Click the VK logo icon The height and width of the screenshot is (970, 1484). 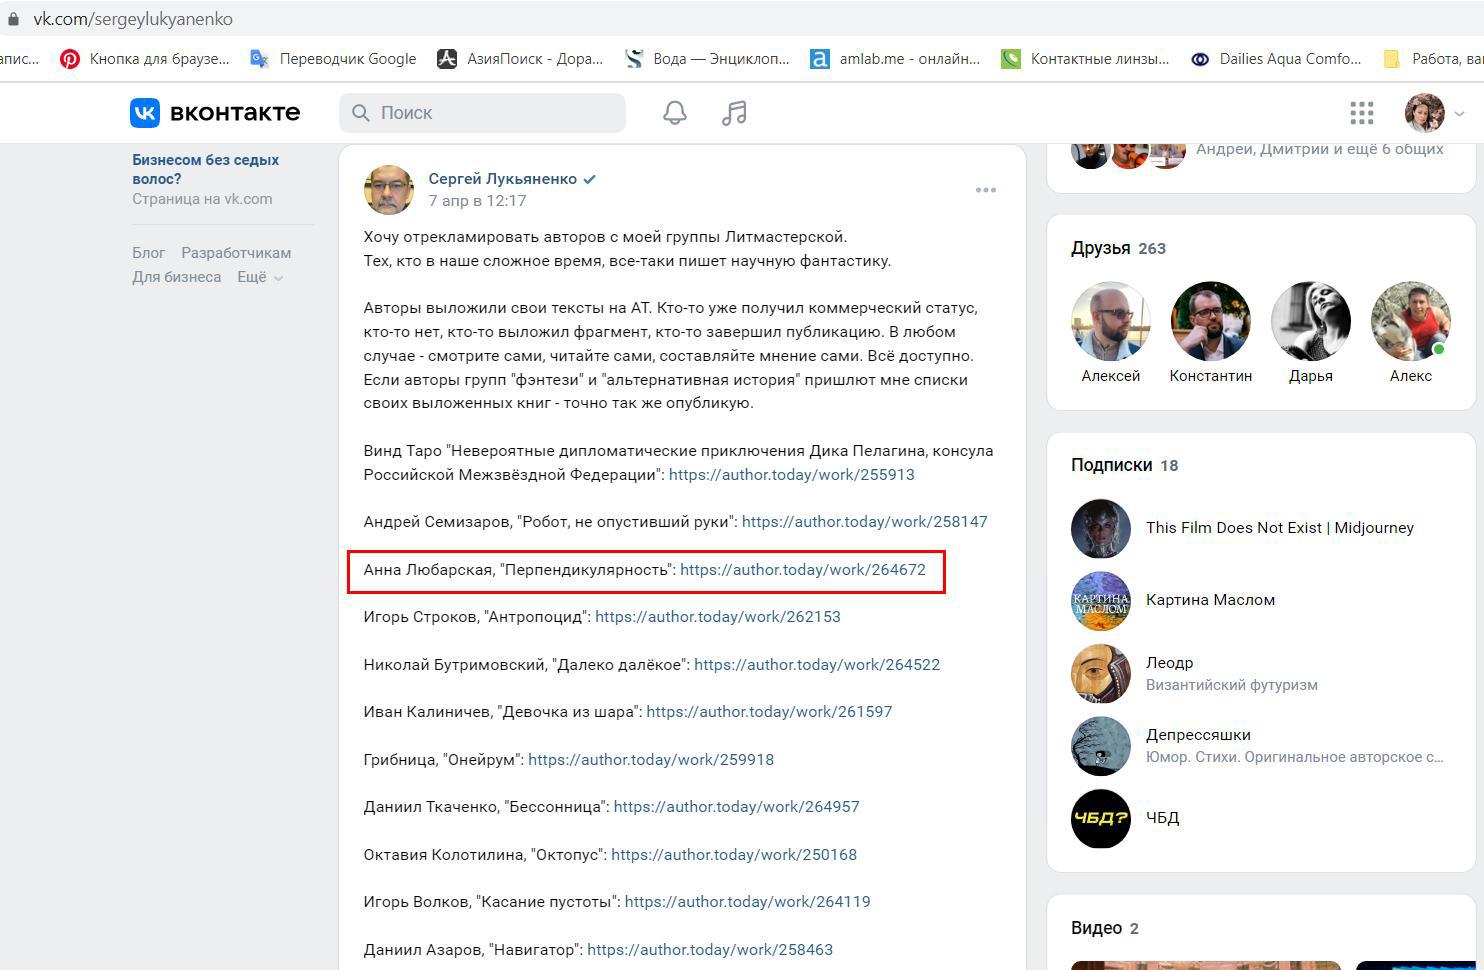pos(145,113)
